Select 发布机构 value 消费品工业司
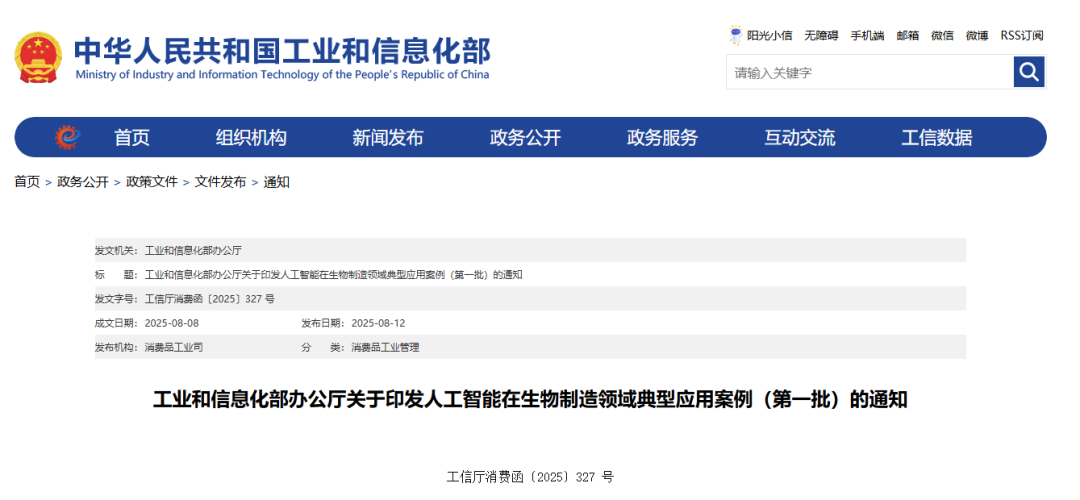The image size is (1080, 500). coord(174,348)
